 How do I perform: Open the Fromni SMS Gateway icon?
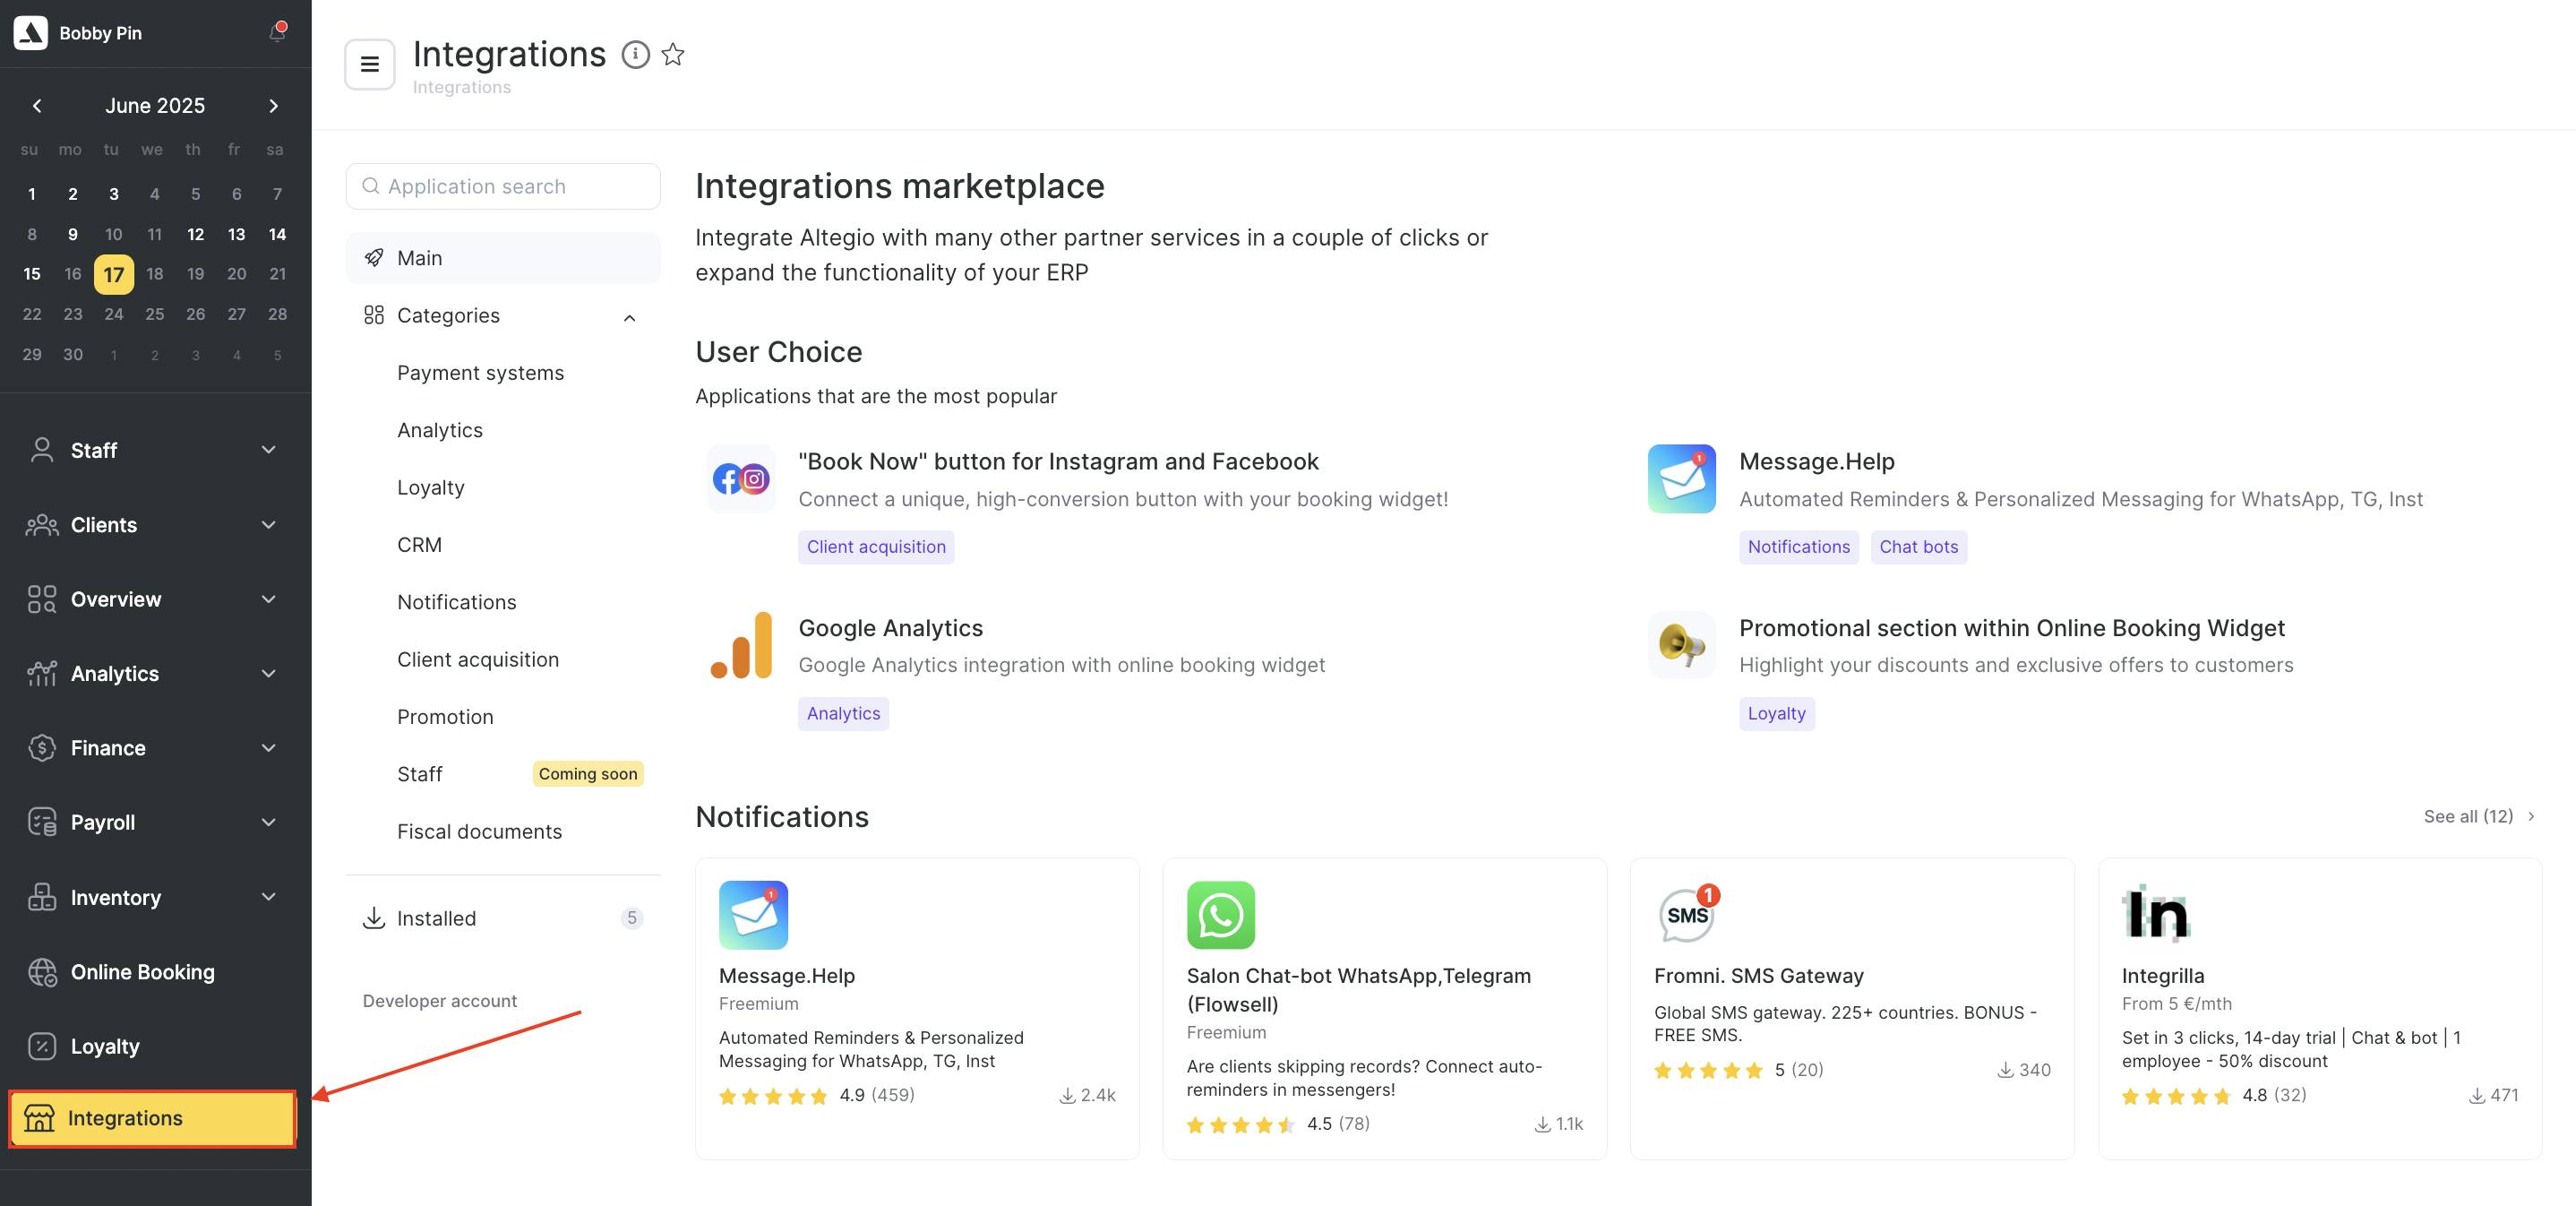click(x=1688, y=914)
